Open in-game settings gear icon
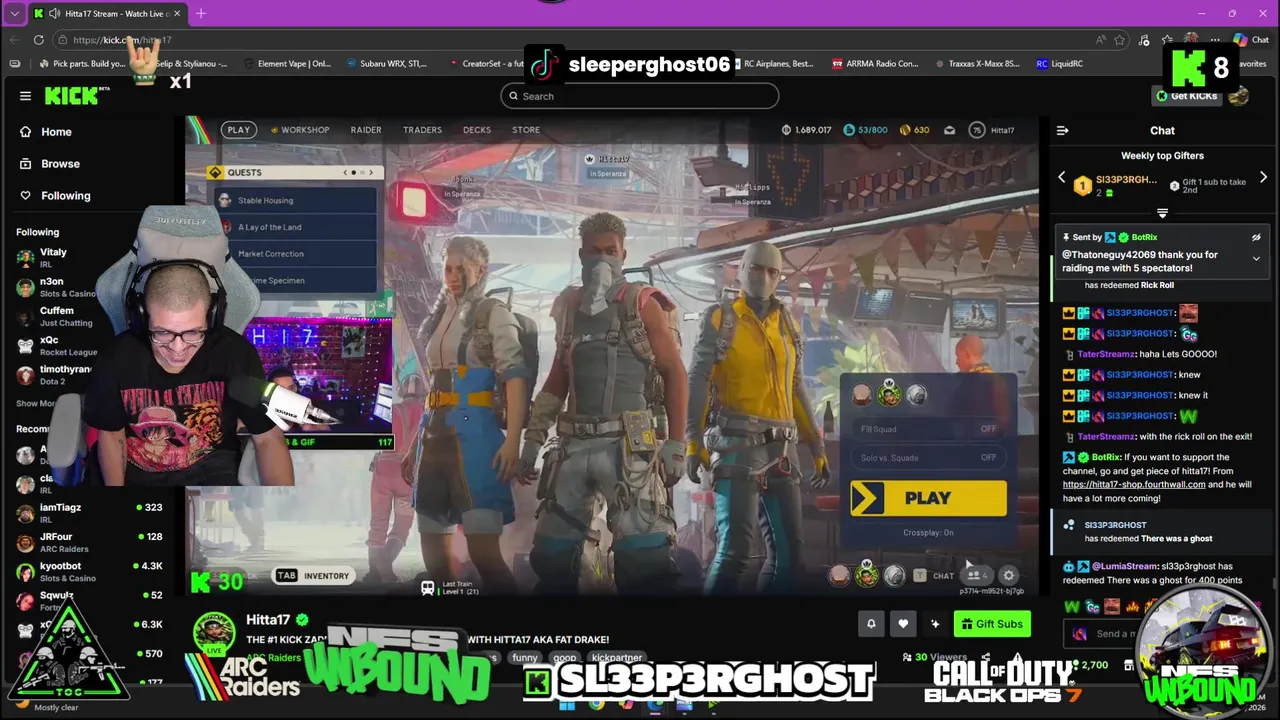The image size is (1280, 720). tap(1008, 575)
